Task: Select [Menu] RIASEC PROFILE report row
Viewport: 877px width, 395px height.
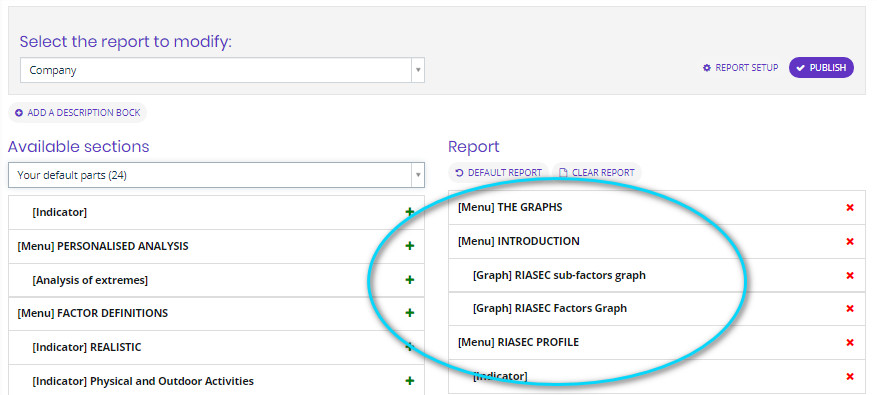Action: click(x=657, y=342)
